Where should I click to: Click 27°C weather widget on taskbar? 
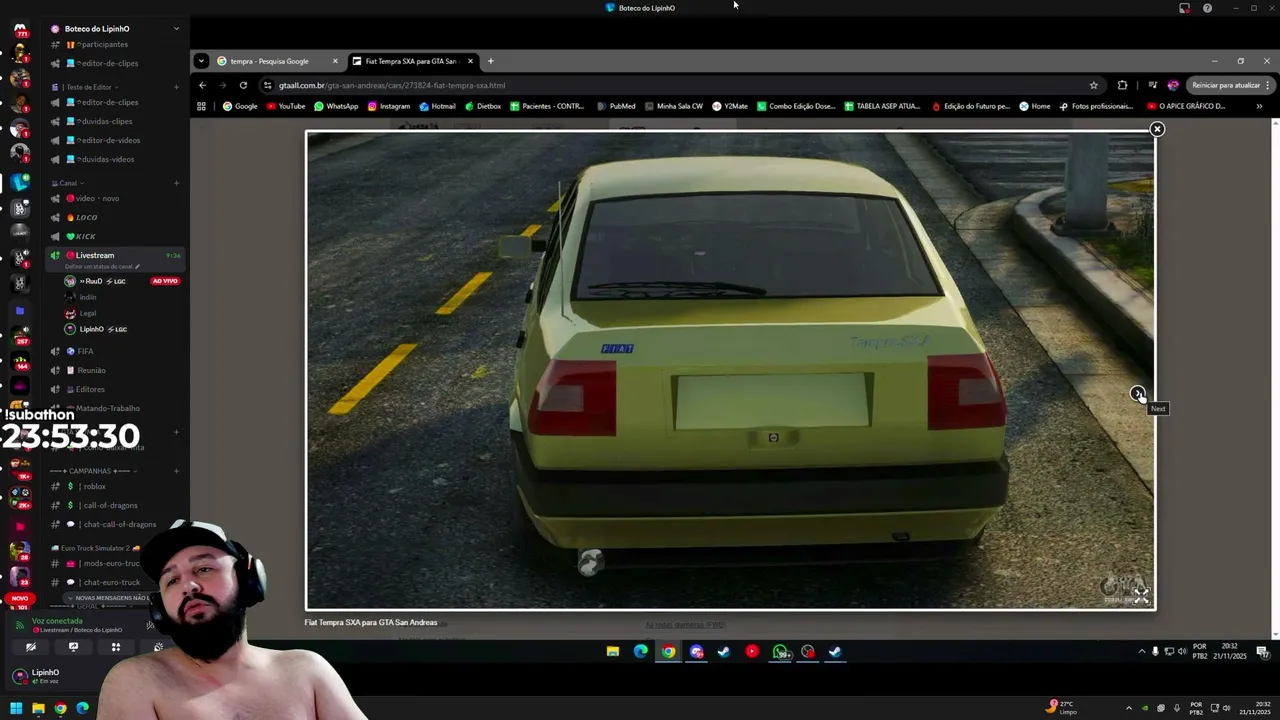click(x=1061, y=708)
